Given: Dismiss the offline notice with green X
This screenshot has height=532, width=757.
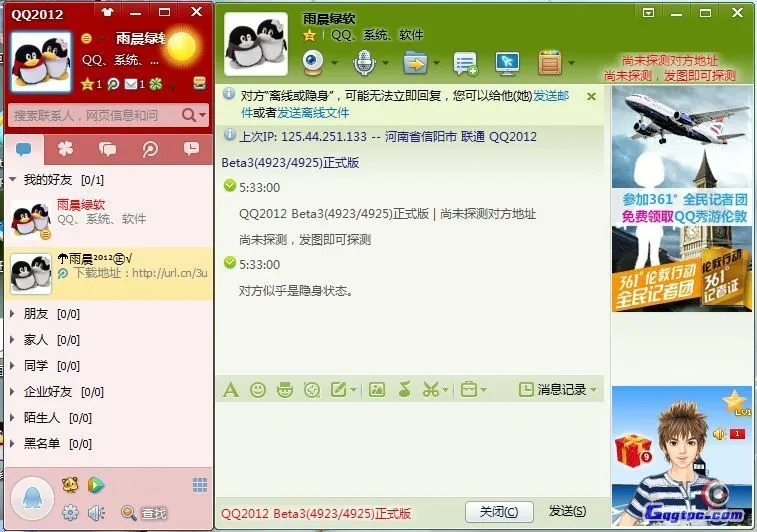Looking at the screenshot, I should point(591,97).
